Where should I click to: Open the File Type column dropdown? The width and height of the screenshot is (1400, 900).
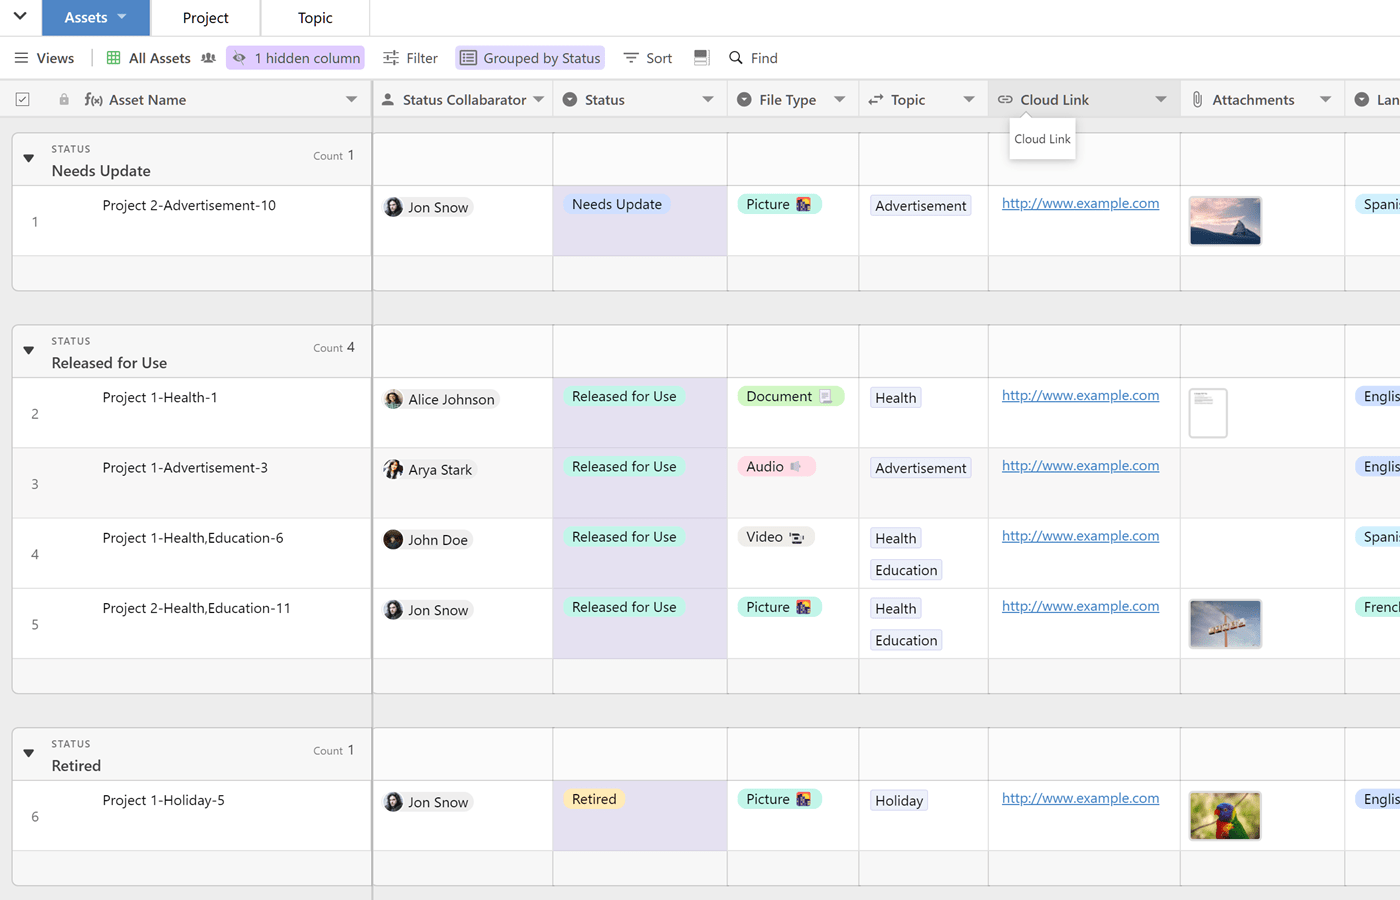[839, 100]
